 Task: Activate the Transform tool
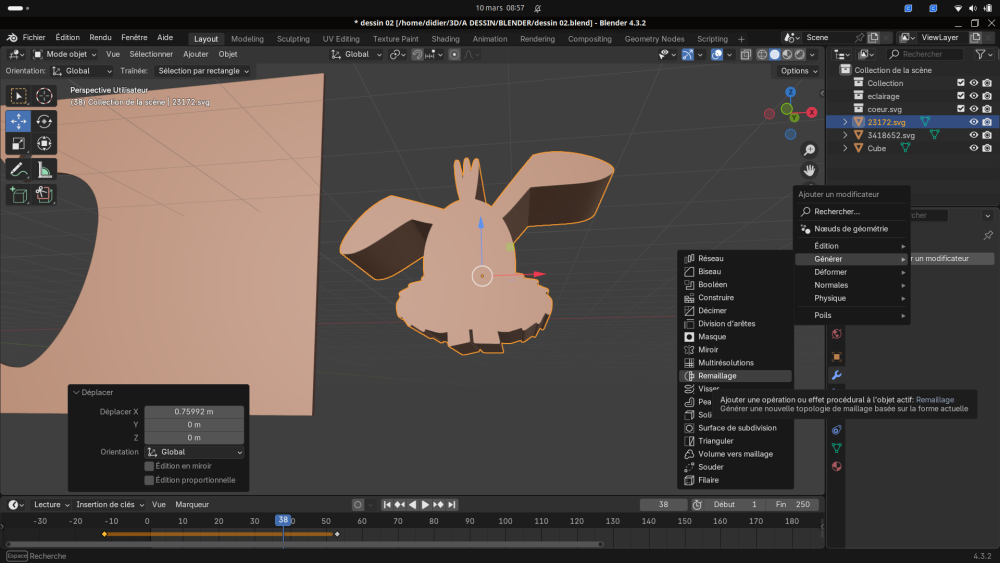tap(44, 143)
